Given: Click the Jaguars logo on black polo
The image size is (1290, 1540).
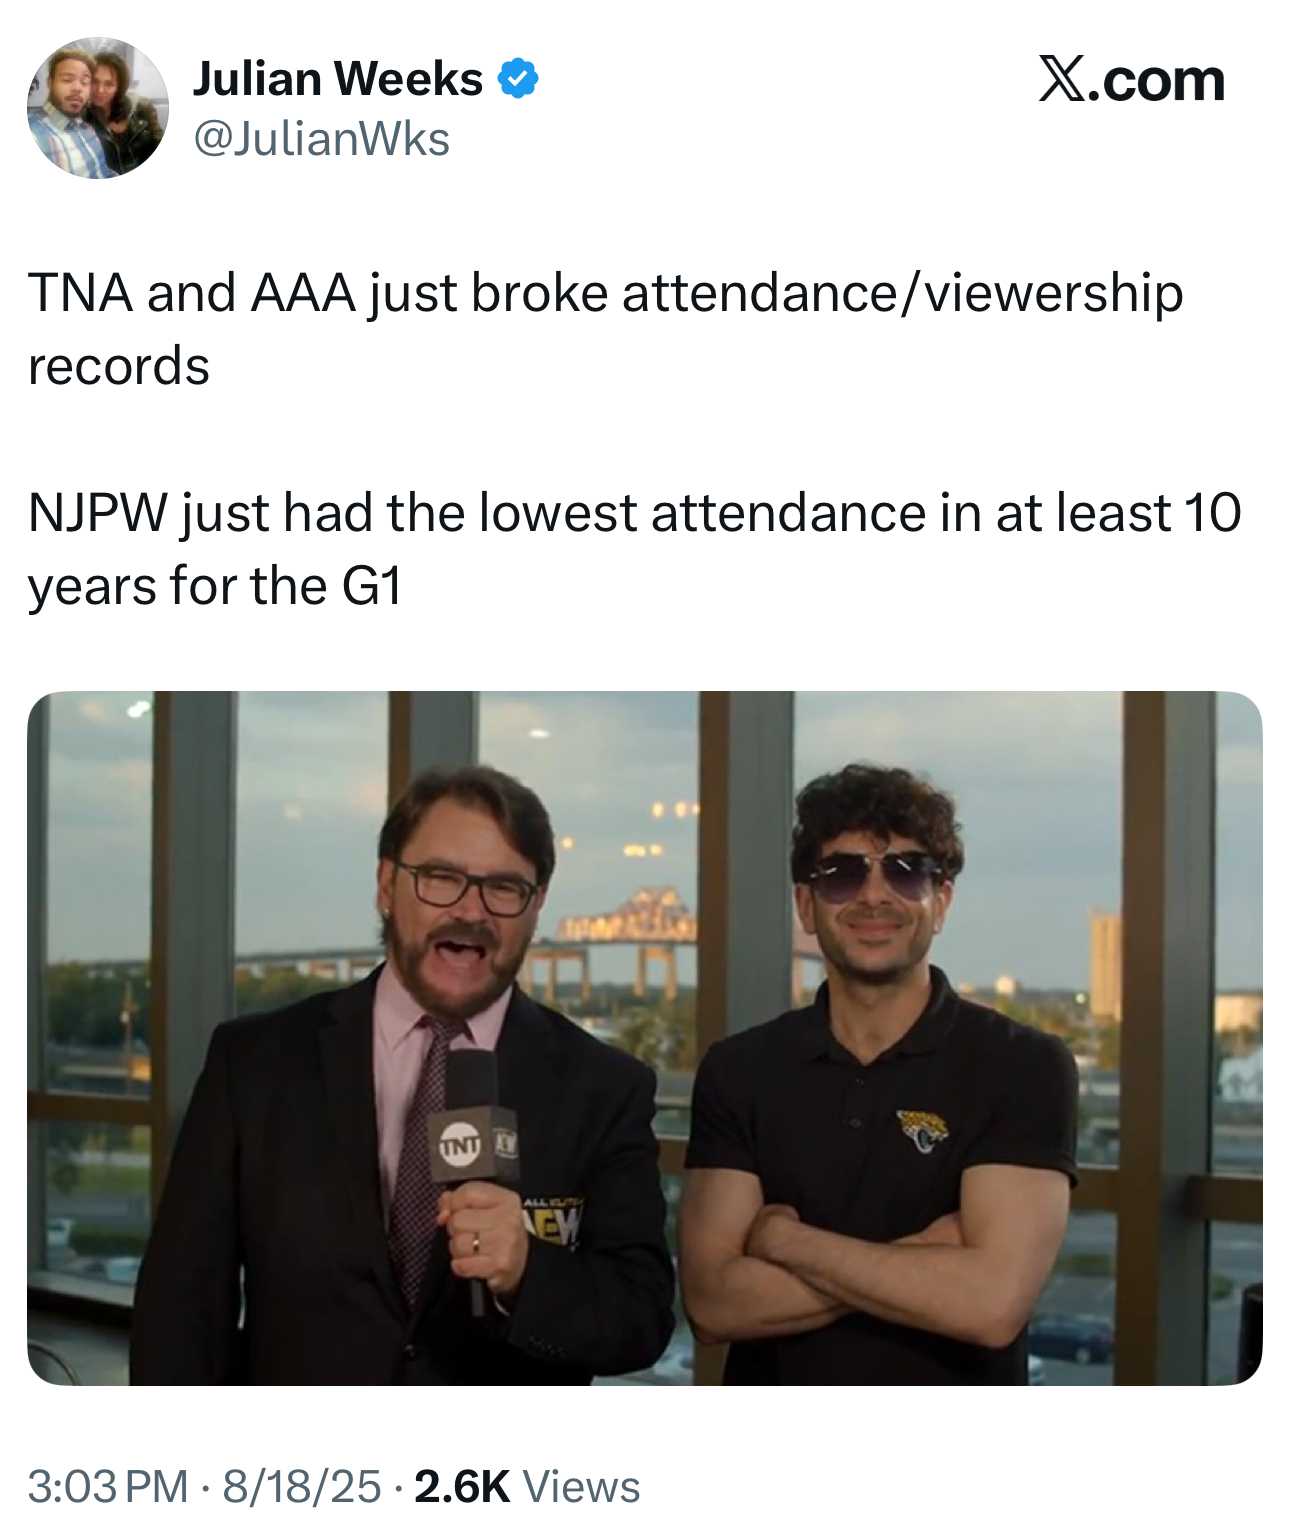Looking at the screenshot, I should [922, 1129].
